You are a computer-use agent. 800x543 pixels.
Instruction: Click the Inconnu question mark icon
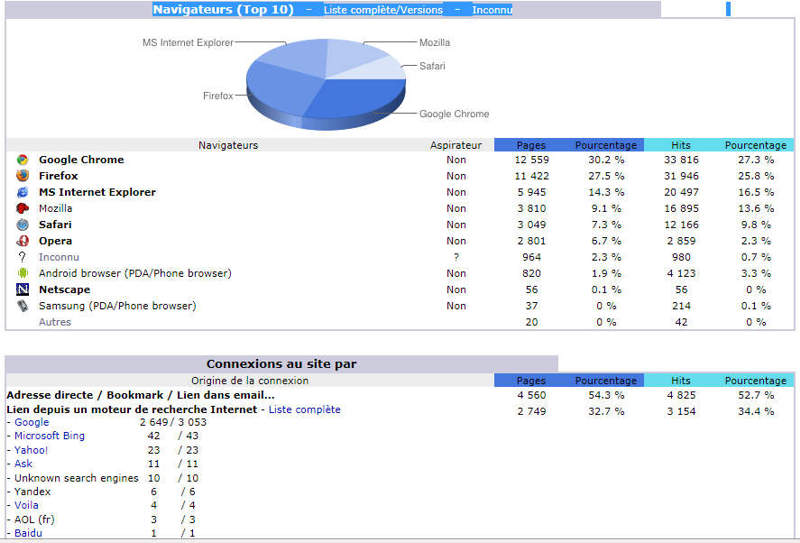(22, 257)
